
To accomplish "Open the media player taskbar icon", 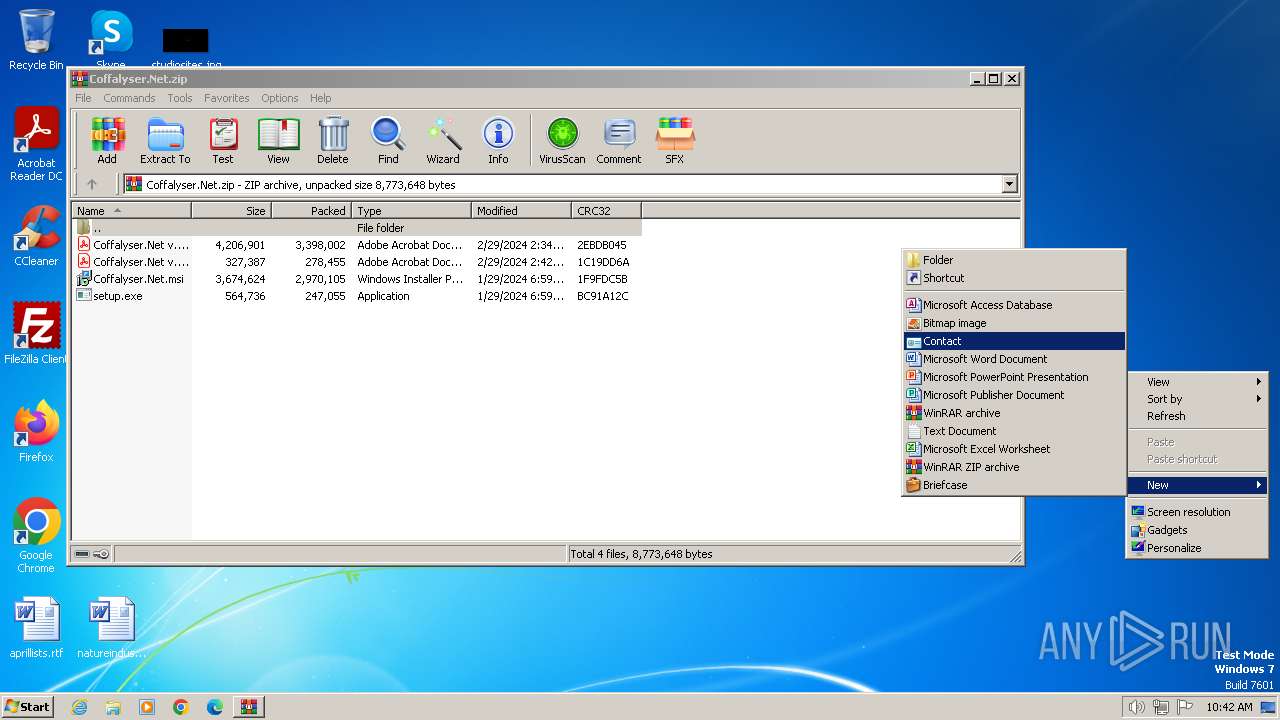I will (x=147, y=707).
